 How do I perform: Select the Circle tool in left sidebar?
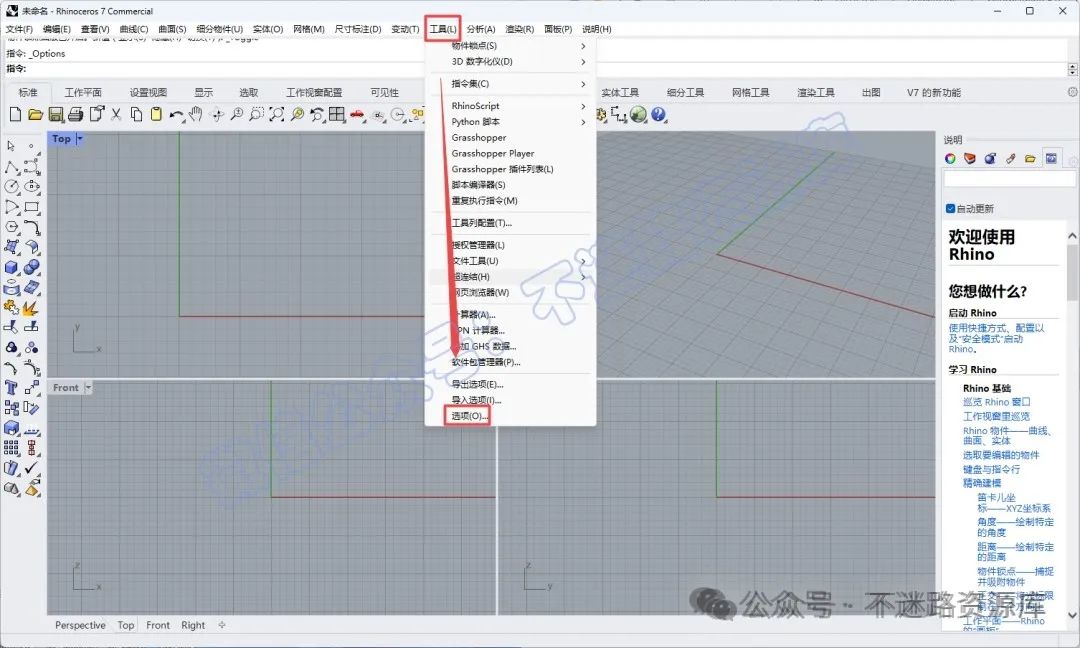(x=11, y=187)
